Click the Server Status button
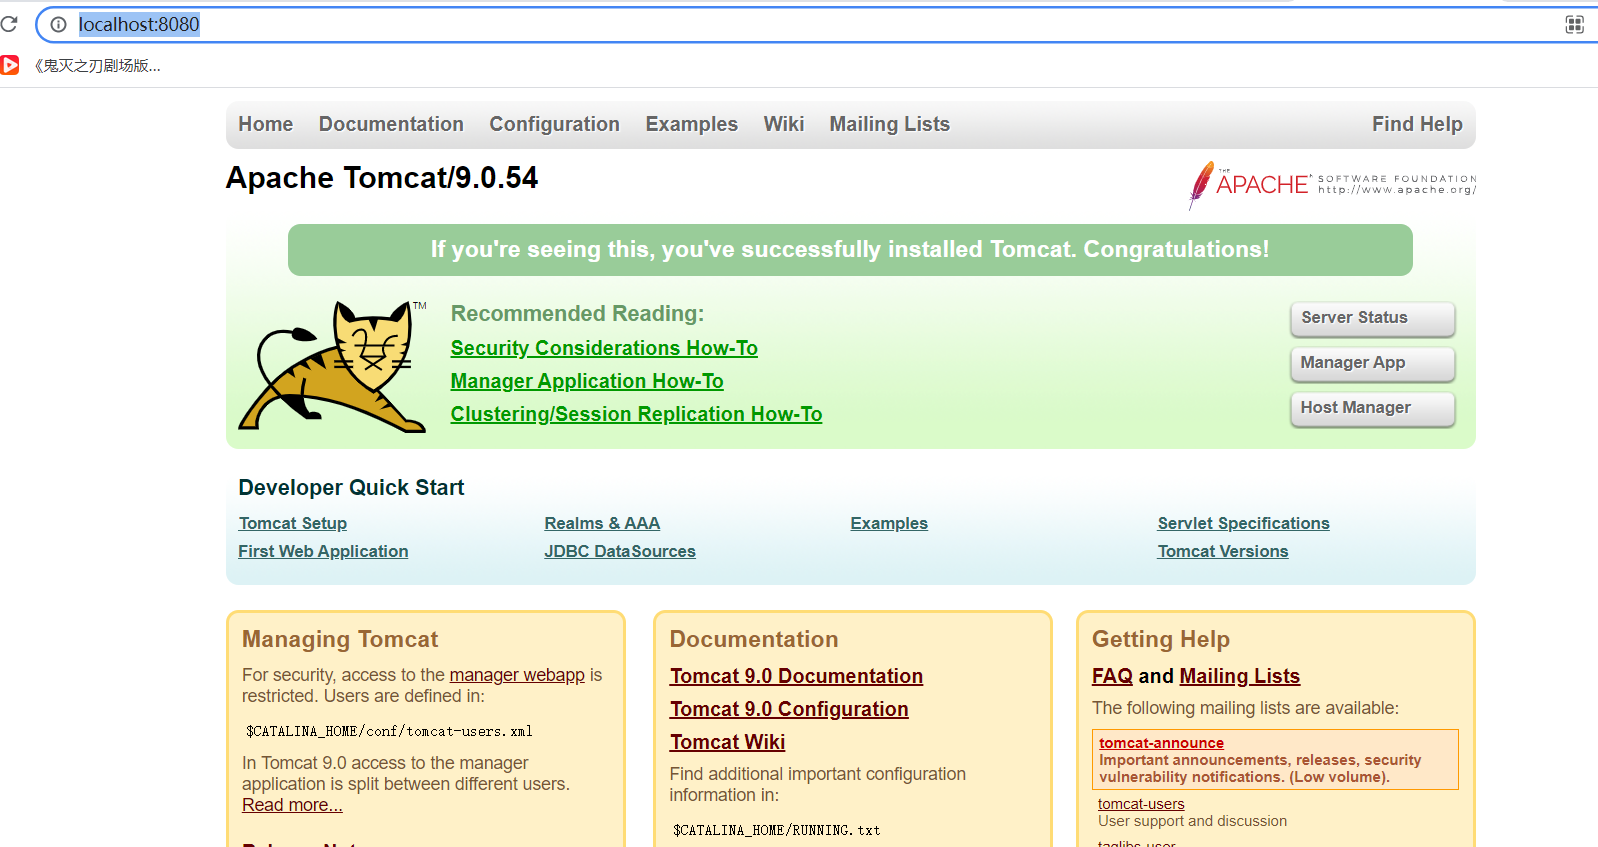The image size is (1598, 847). pos(1372,318)
